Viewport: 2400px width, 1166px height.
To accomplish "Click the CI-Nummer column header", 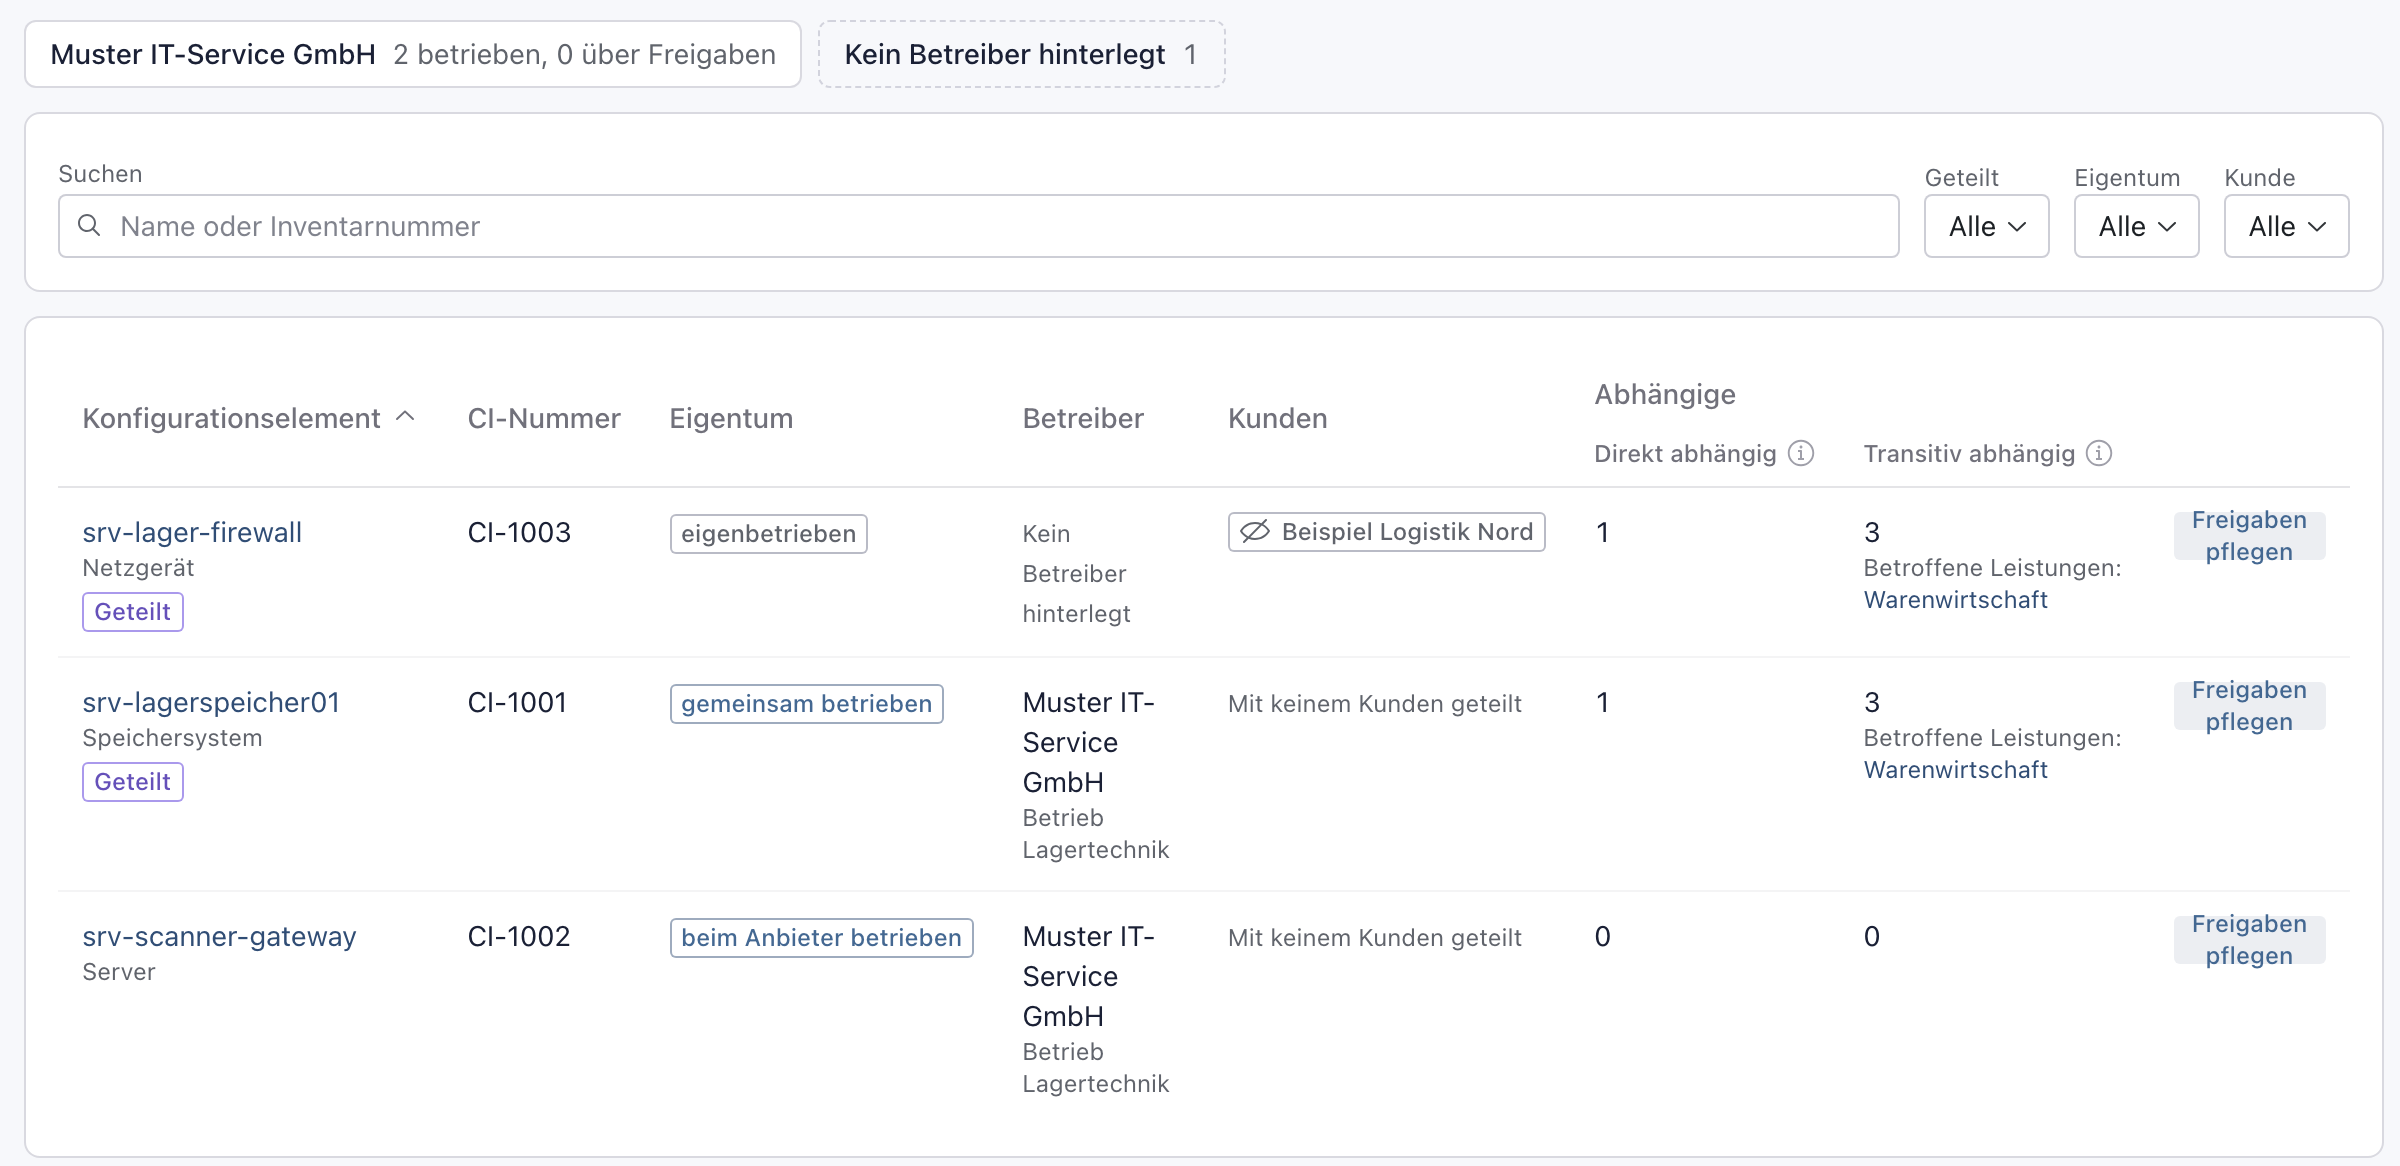I will pos(544,418).
